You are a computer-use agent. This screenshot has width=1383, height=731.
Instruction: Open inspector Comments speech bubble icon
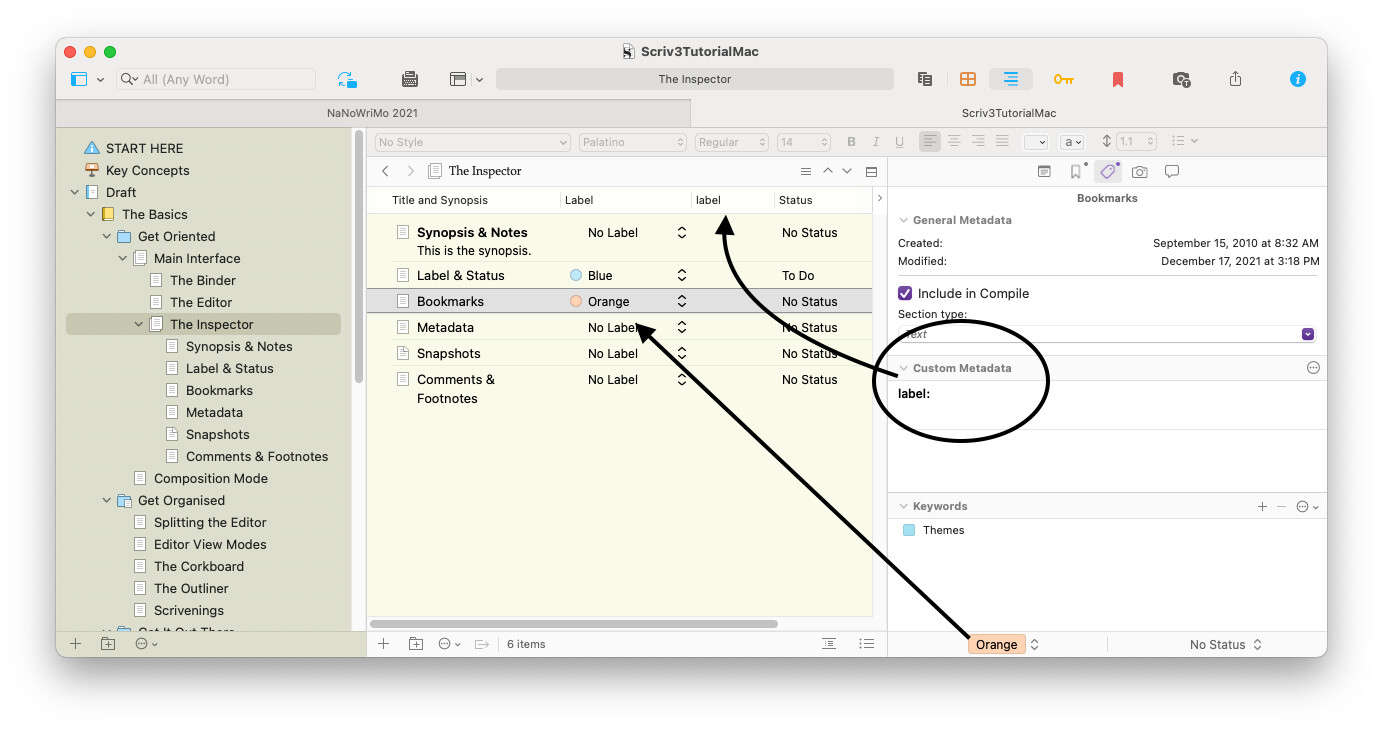[x=1172, y=171]
